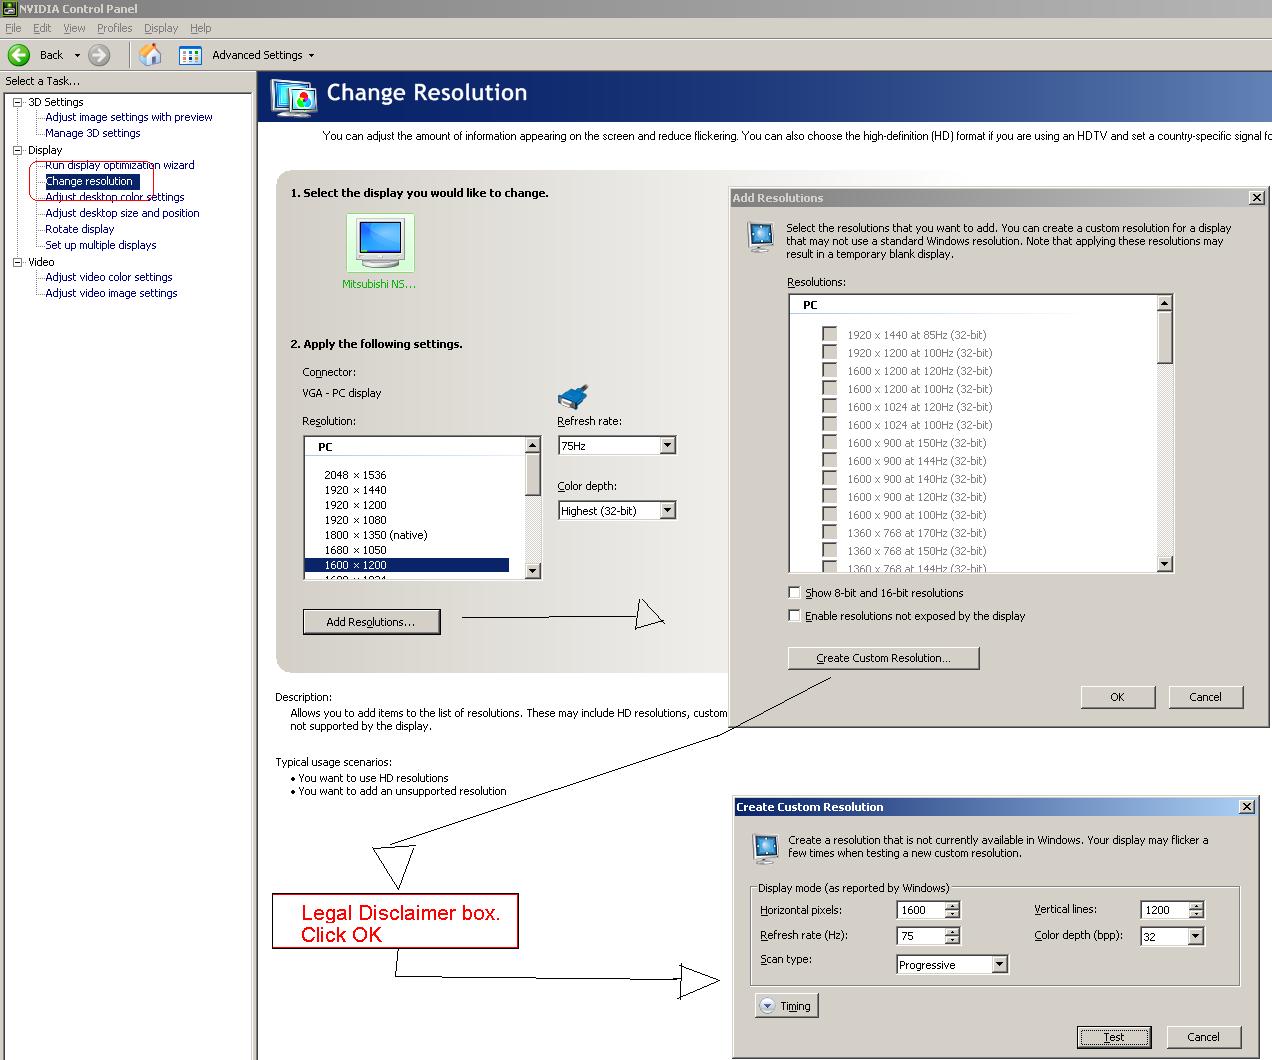Click the Create Custom Resolution dialog monitor icon
The height and width of the screenshot is (1060, 1272).
pos(766,848)
